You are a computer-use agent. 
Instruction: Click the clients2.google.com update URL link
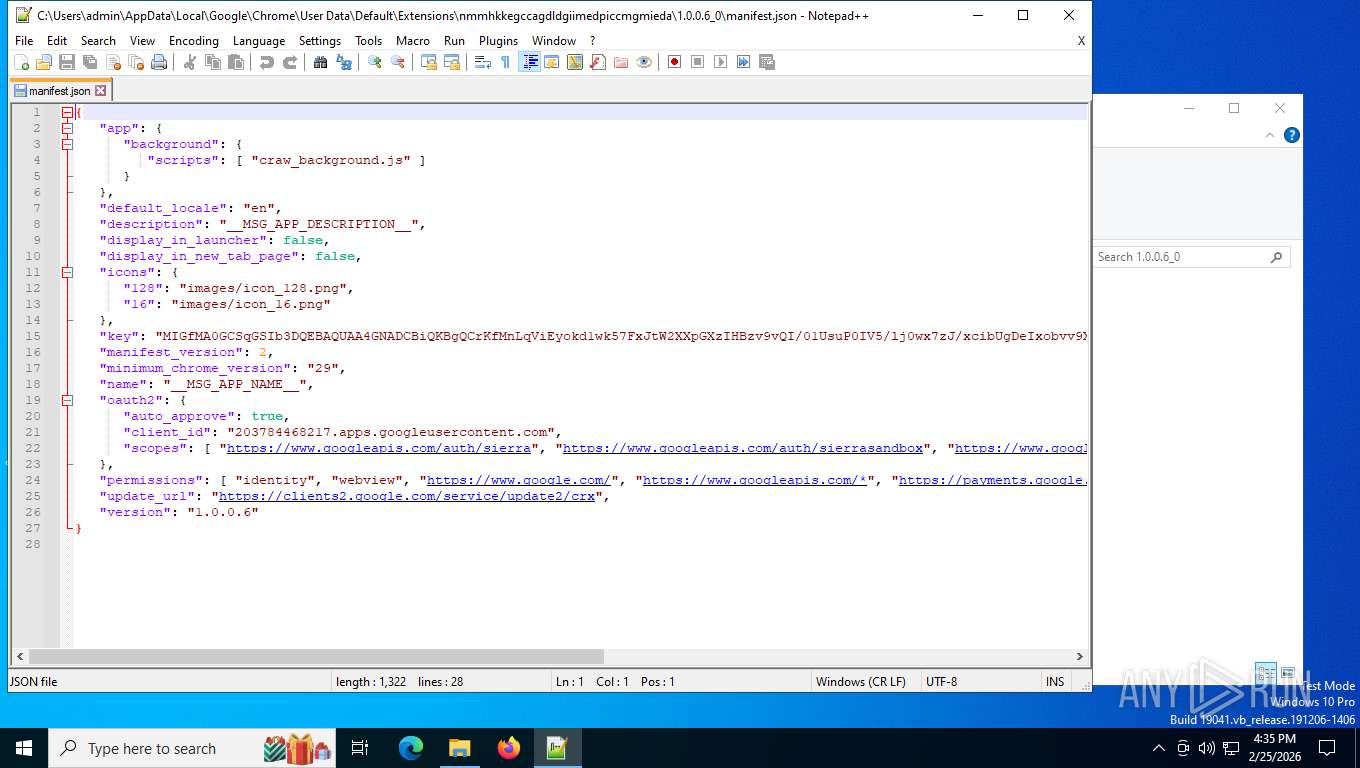point(407,496)
